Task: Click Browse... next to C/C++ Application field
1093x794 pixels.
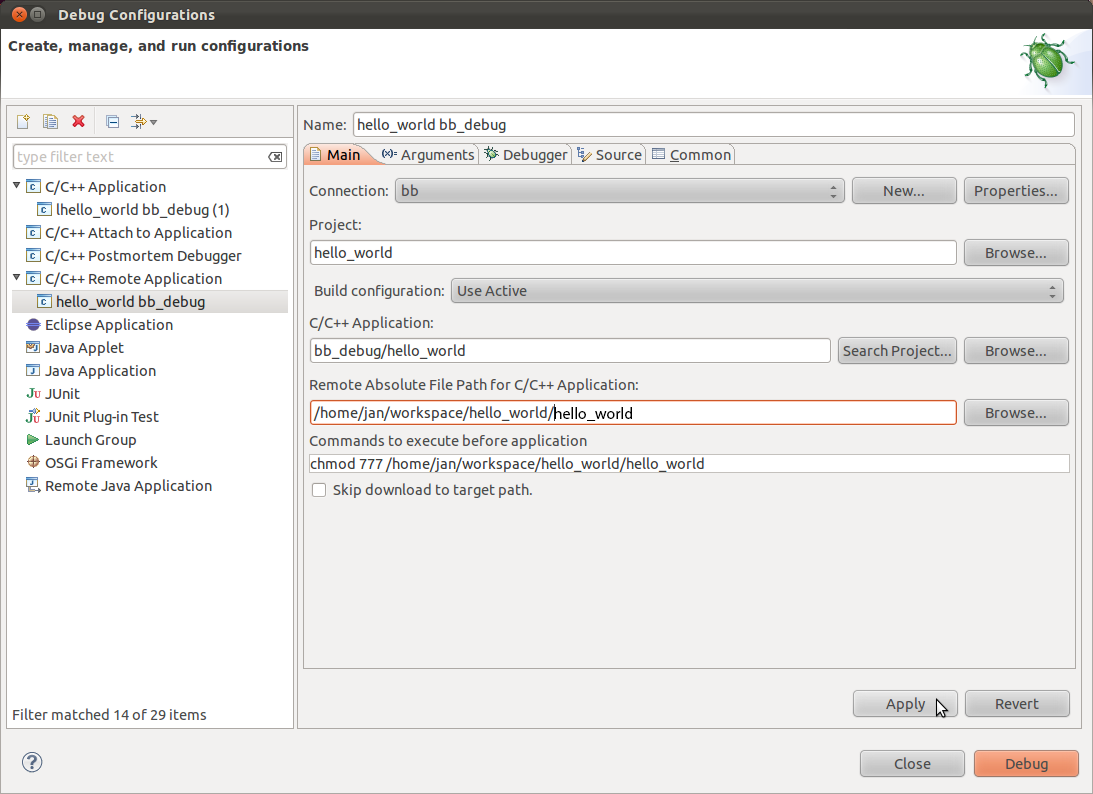Action: click(1016, 351)
